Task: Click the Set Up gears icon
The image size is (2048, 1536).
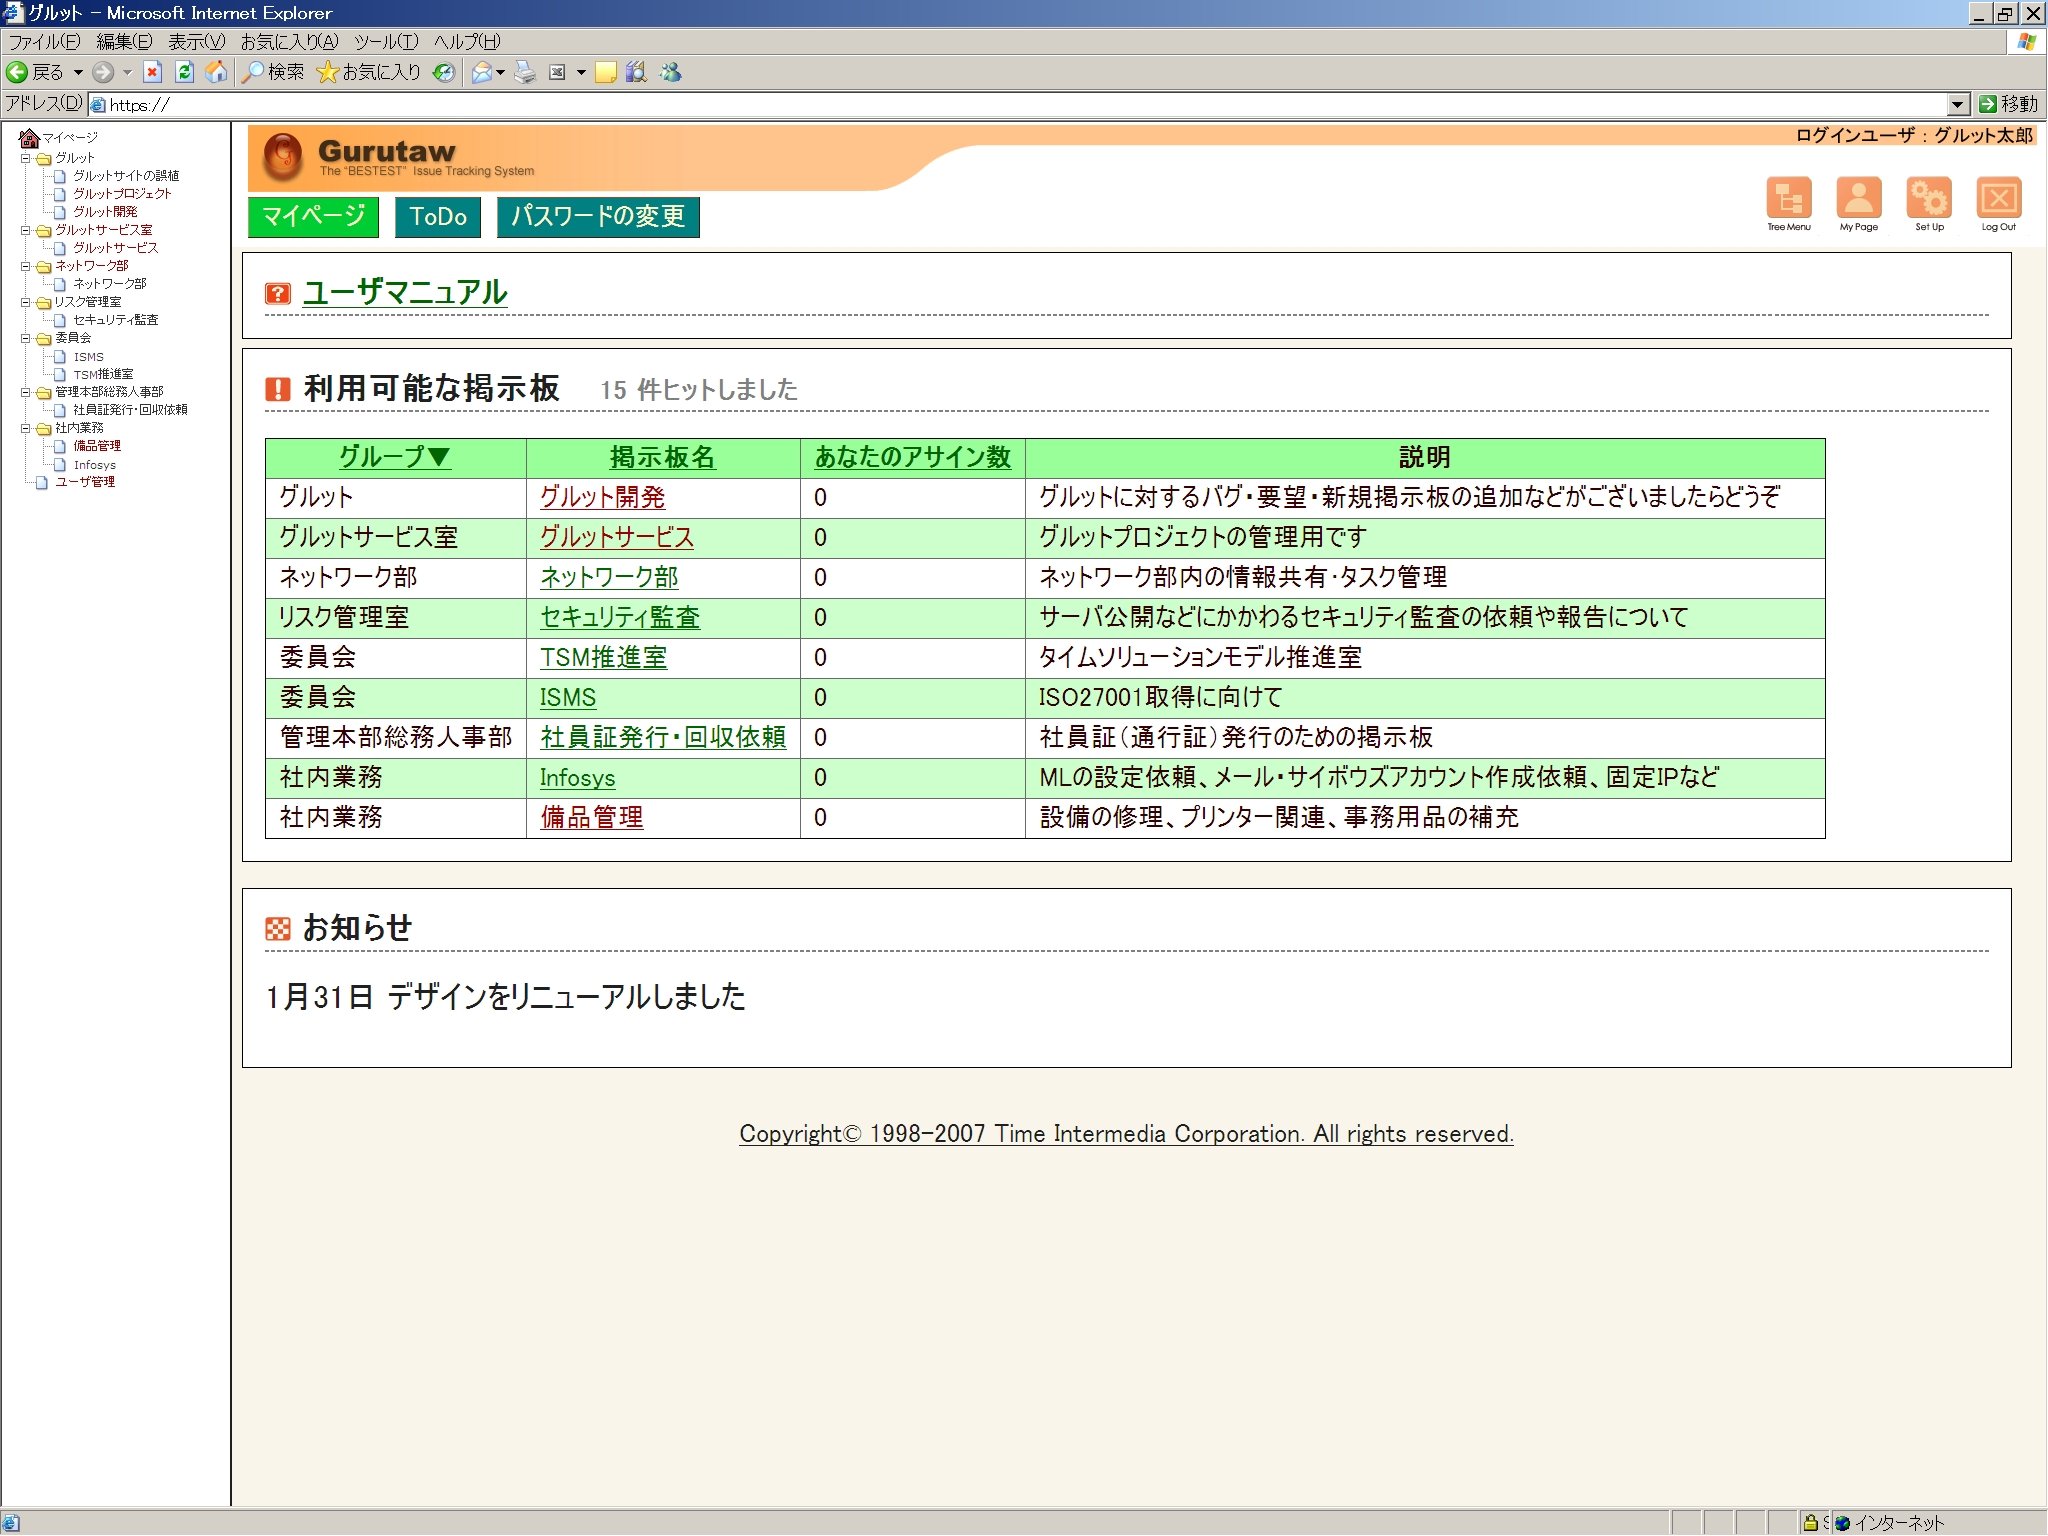Action: click(x=1929, y=198)
